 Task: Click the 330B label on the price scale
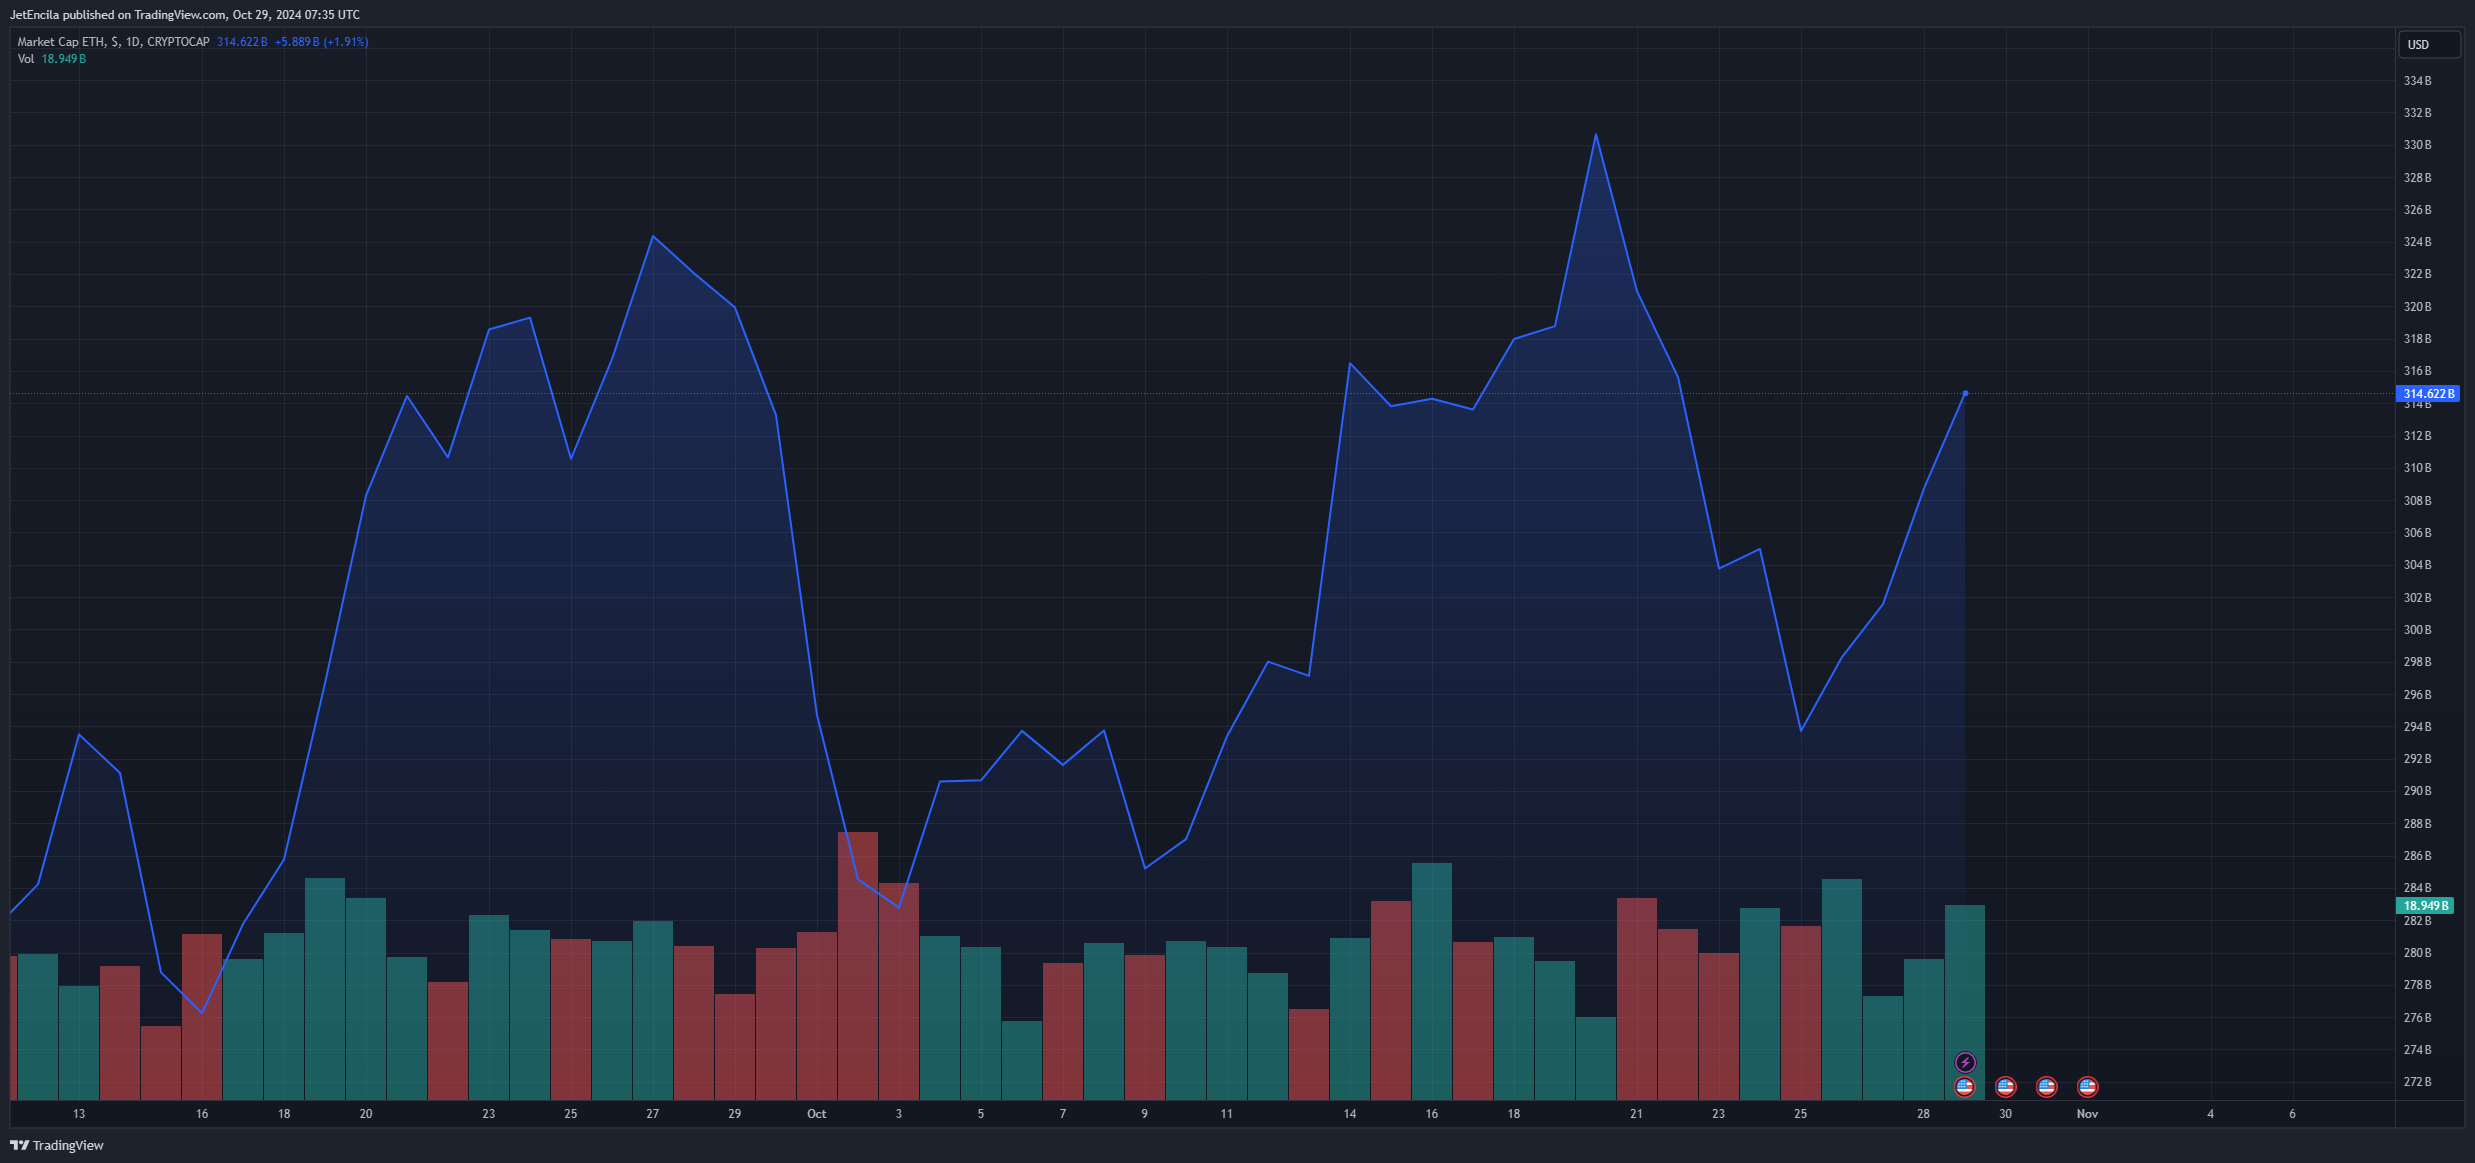tap(2417, 145)
